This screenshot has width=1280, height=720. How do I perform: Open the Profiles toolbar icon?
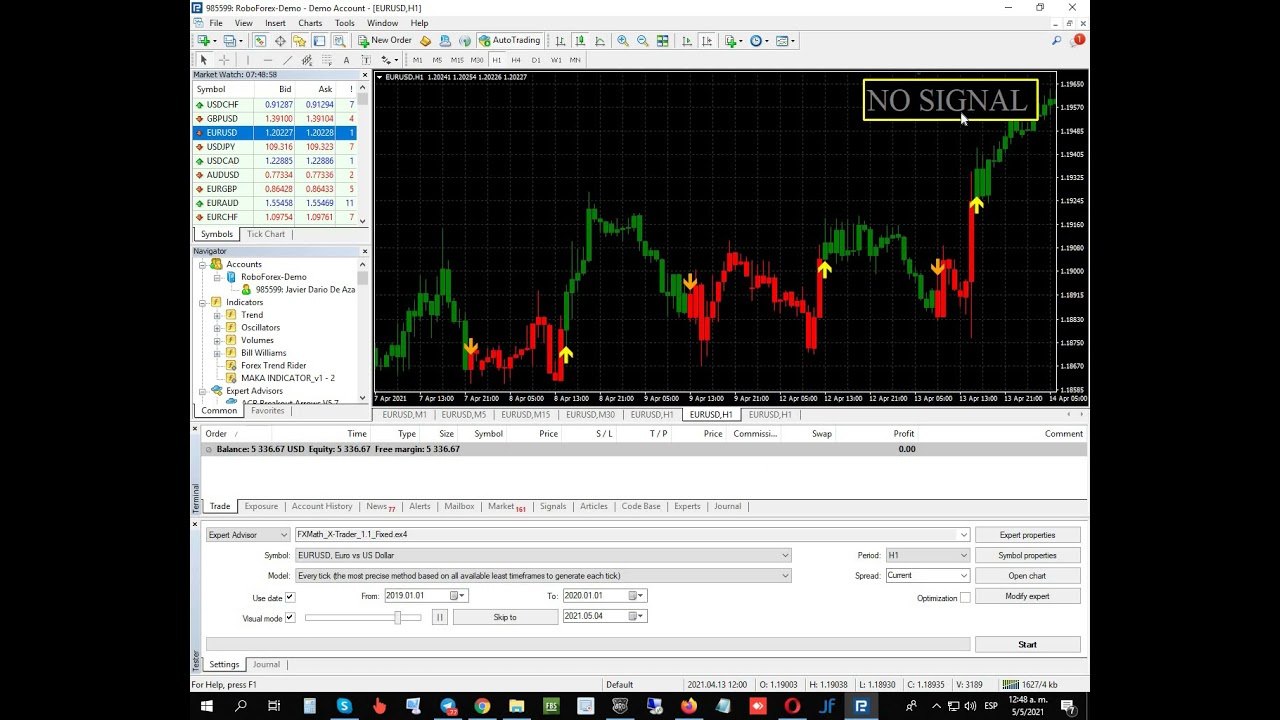pos(230,41)
